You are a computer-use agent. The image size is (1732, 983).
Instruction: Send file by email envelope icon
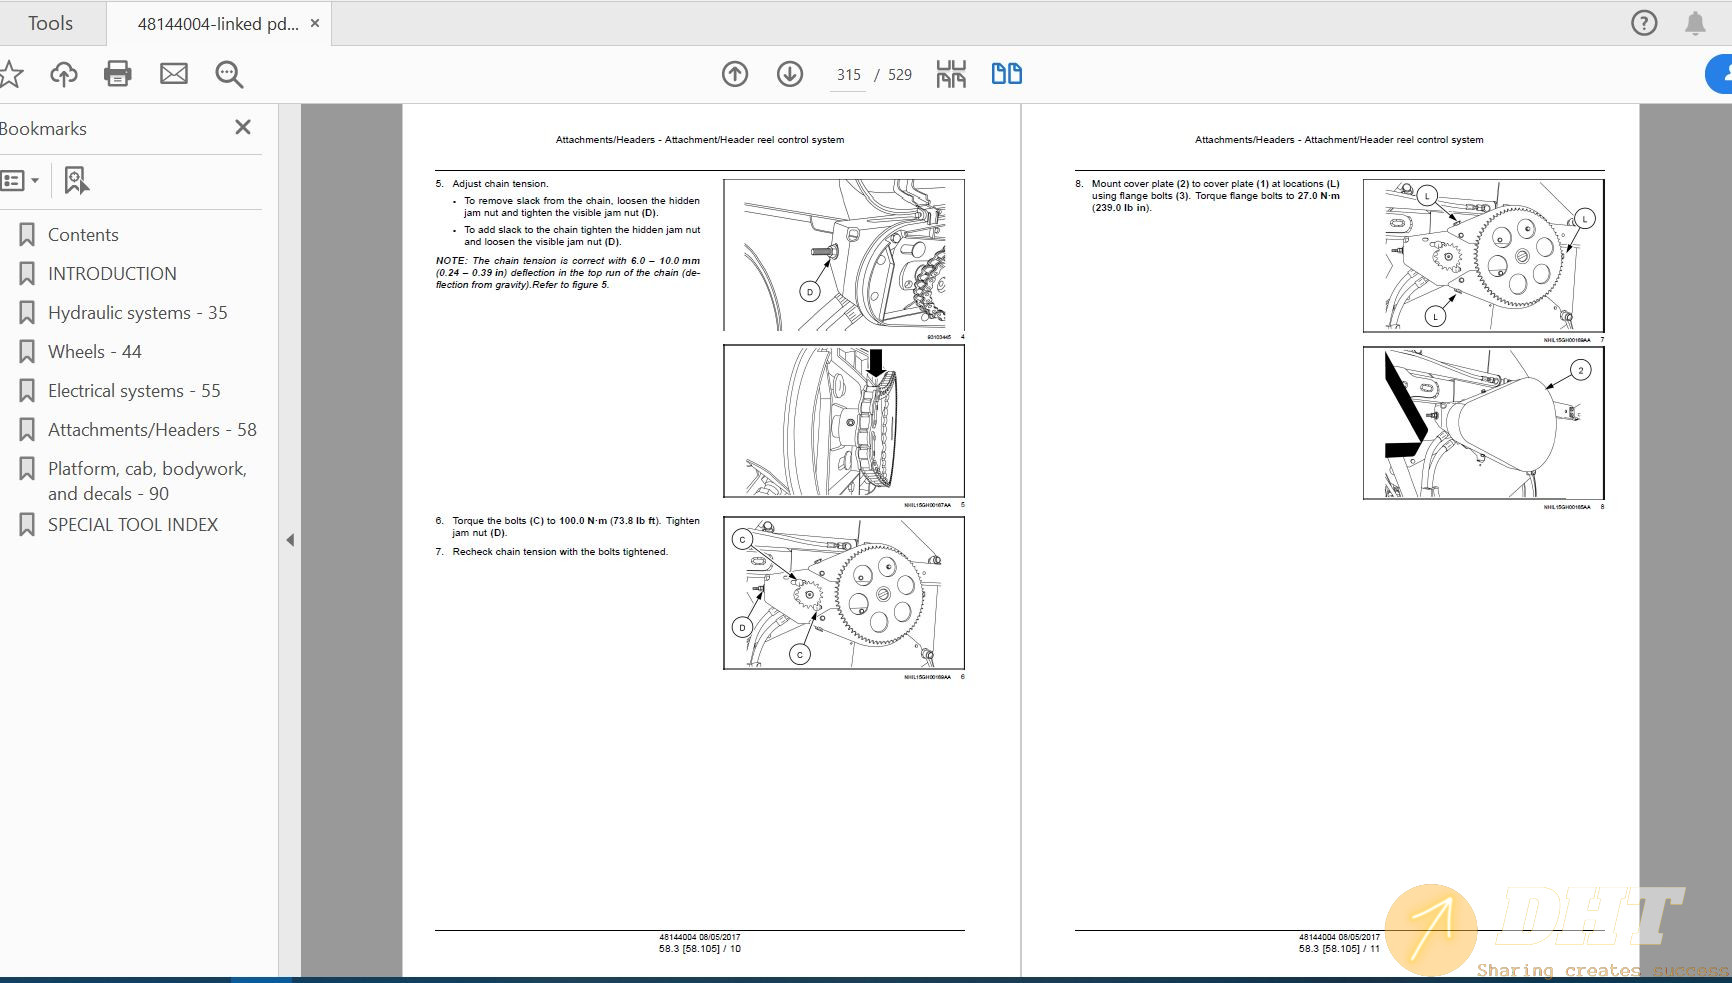(x=173, y=74)
